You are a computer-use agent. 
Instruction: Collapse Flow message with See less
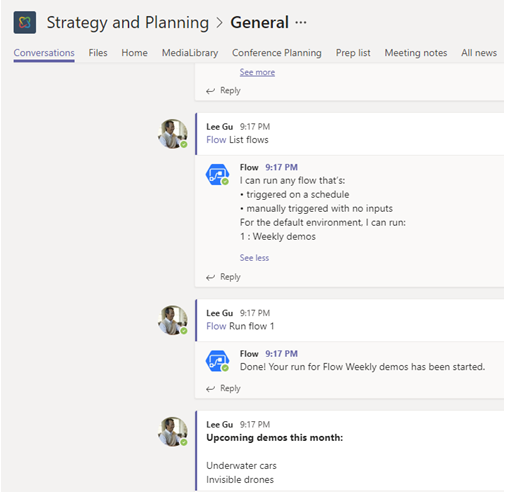(254, 258)
